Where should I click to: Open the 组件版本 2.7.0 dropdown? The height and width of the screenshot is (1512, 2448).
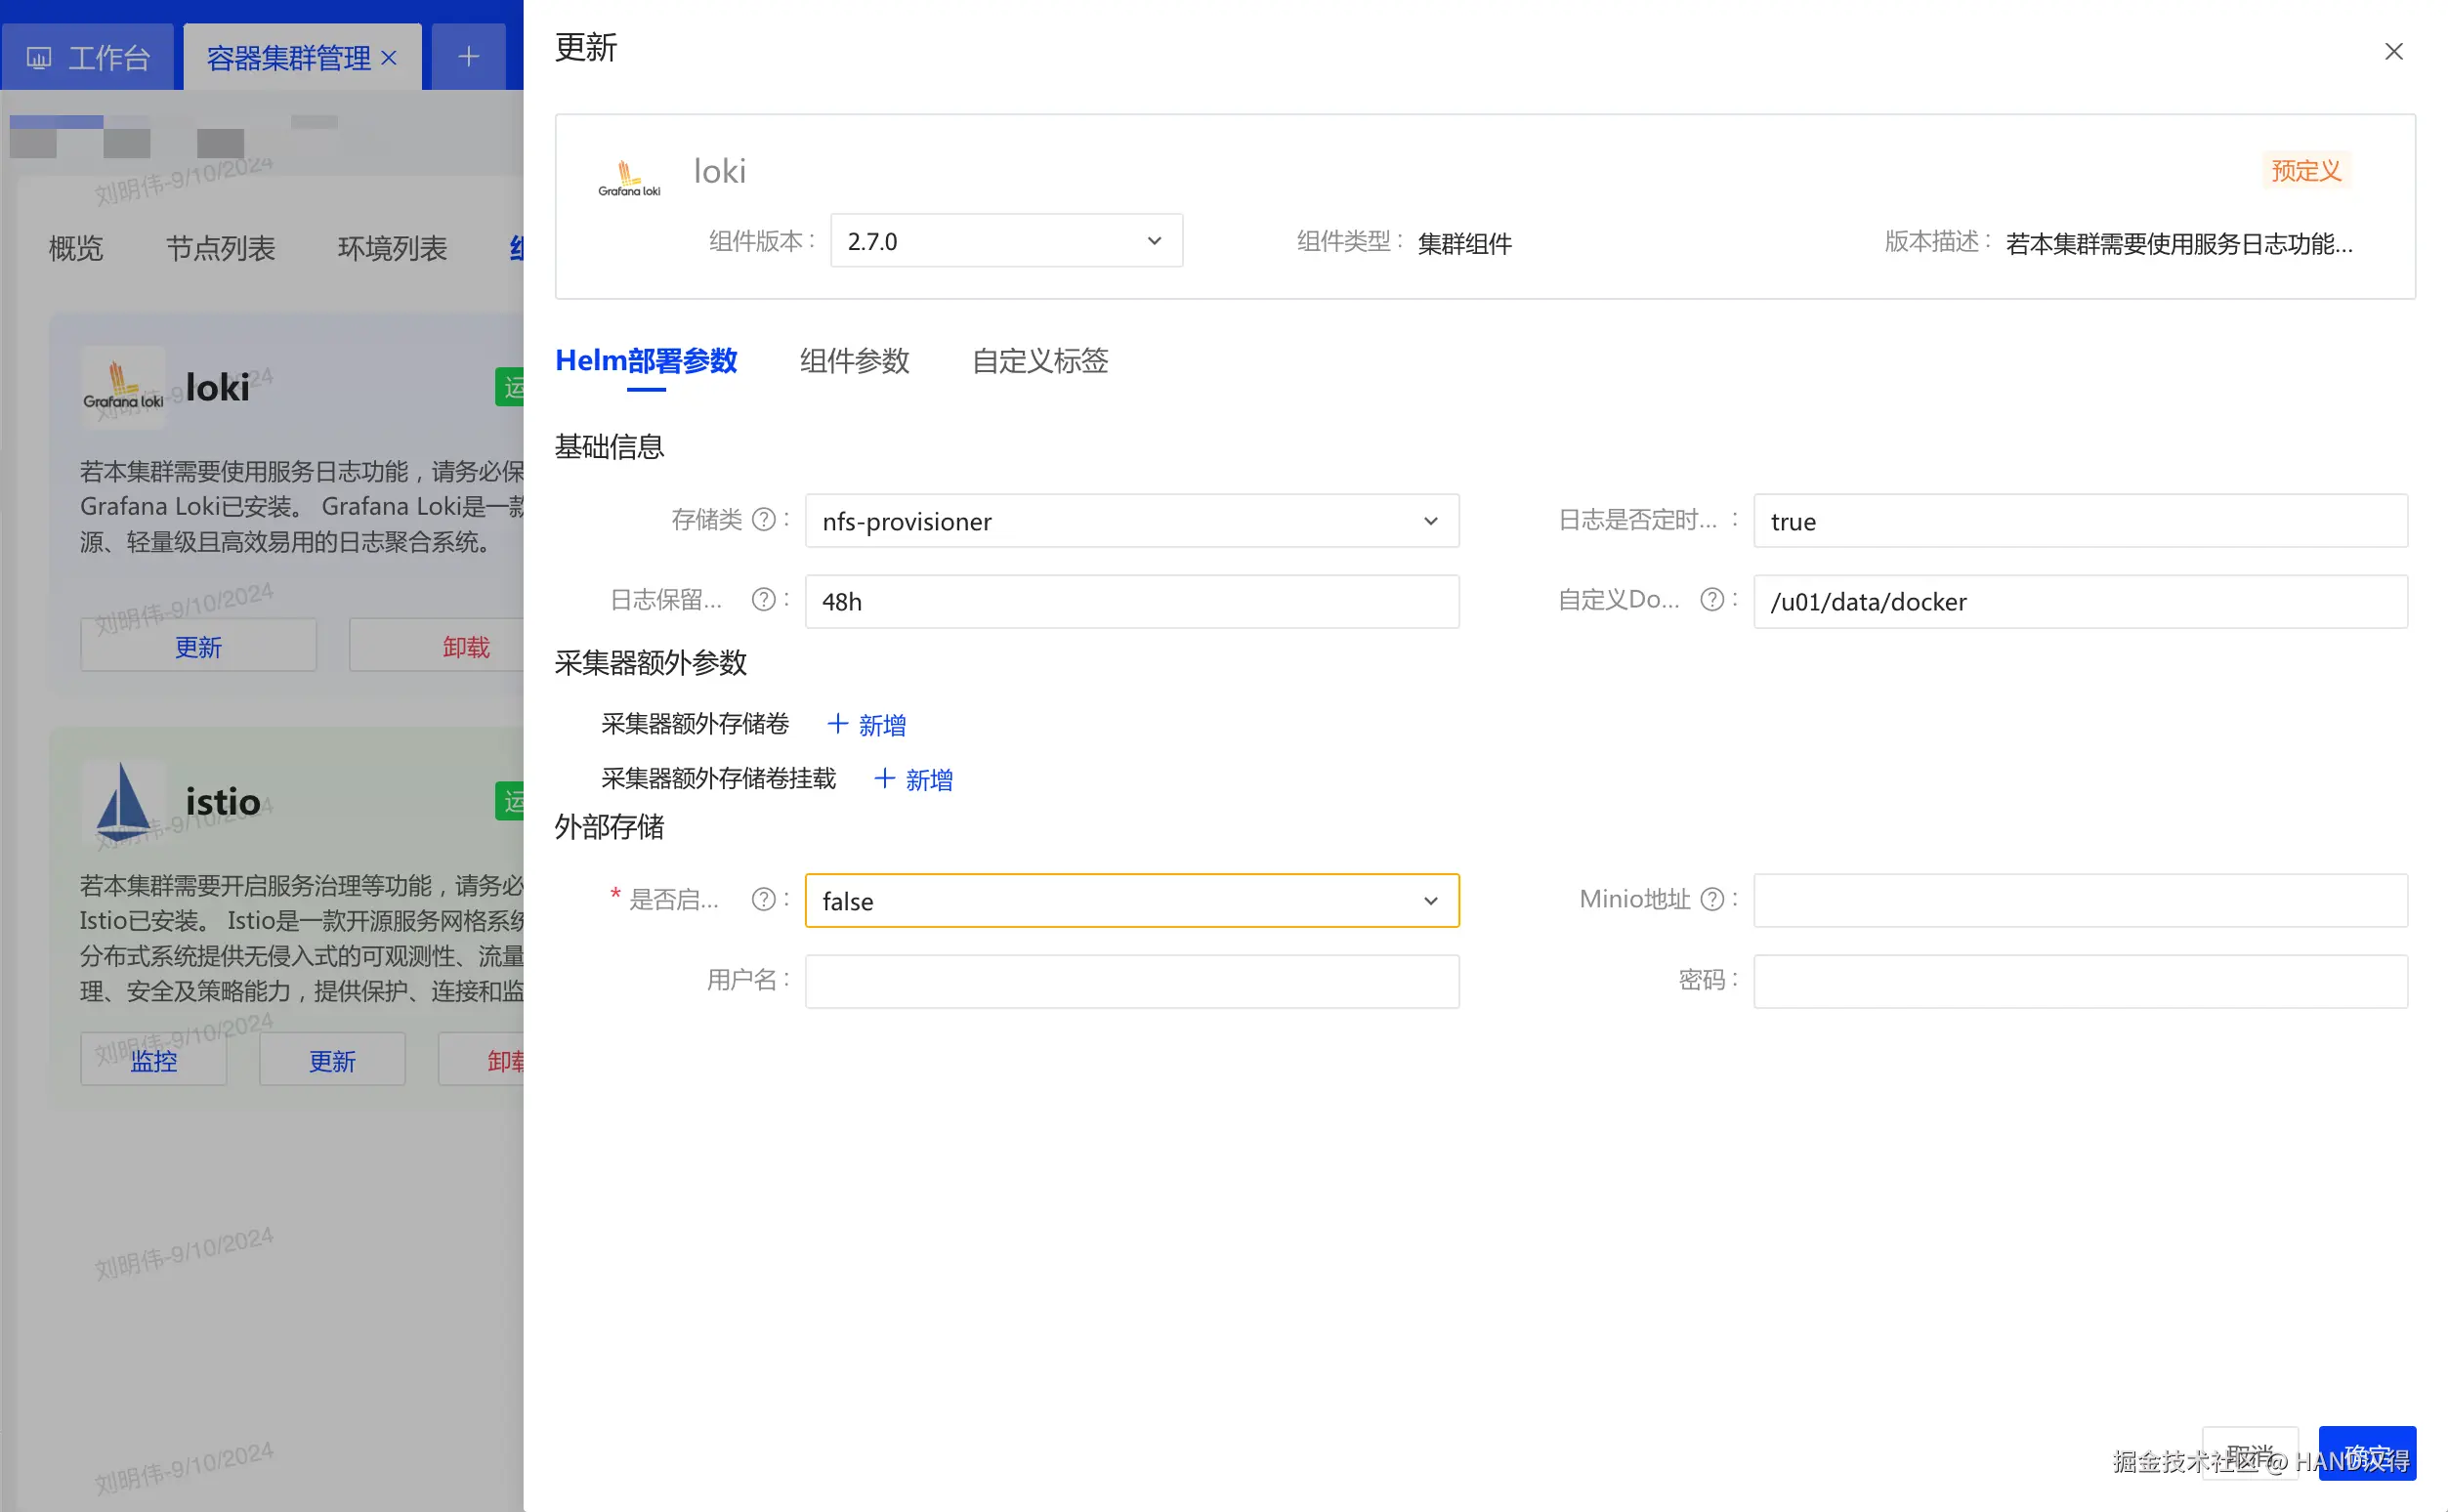click(1005, 241)
